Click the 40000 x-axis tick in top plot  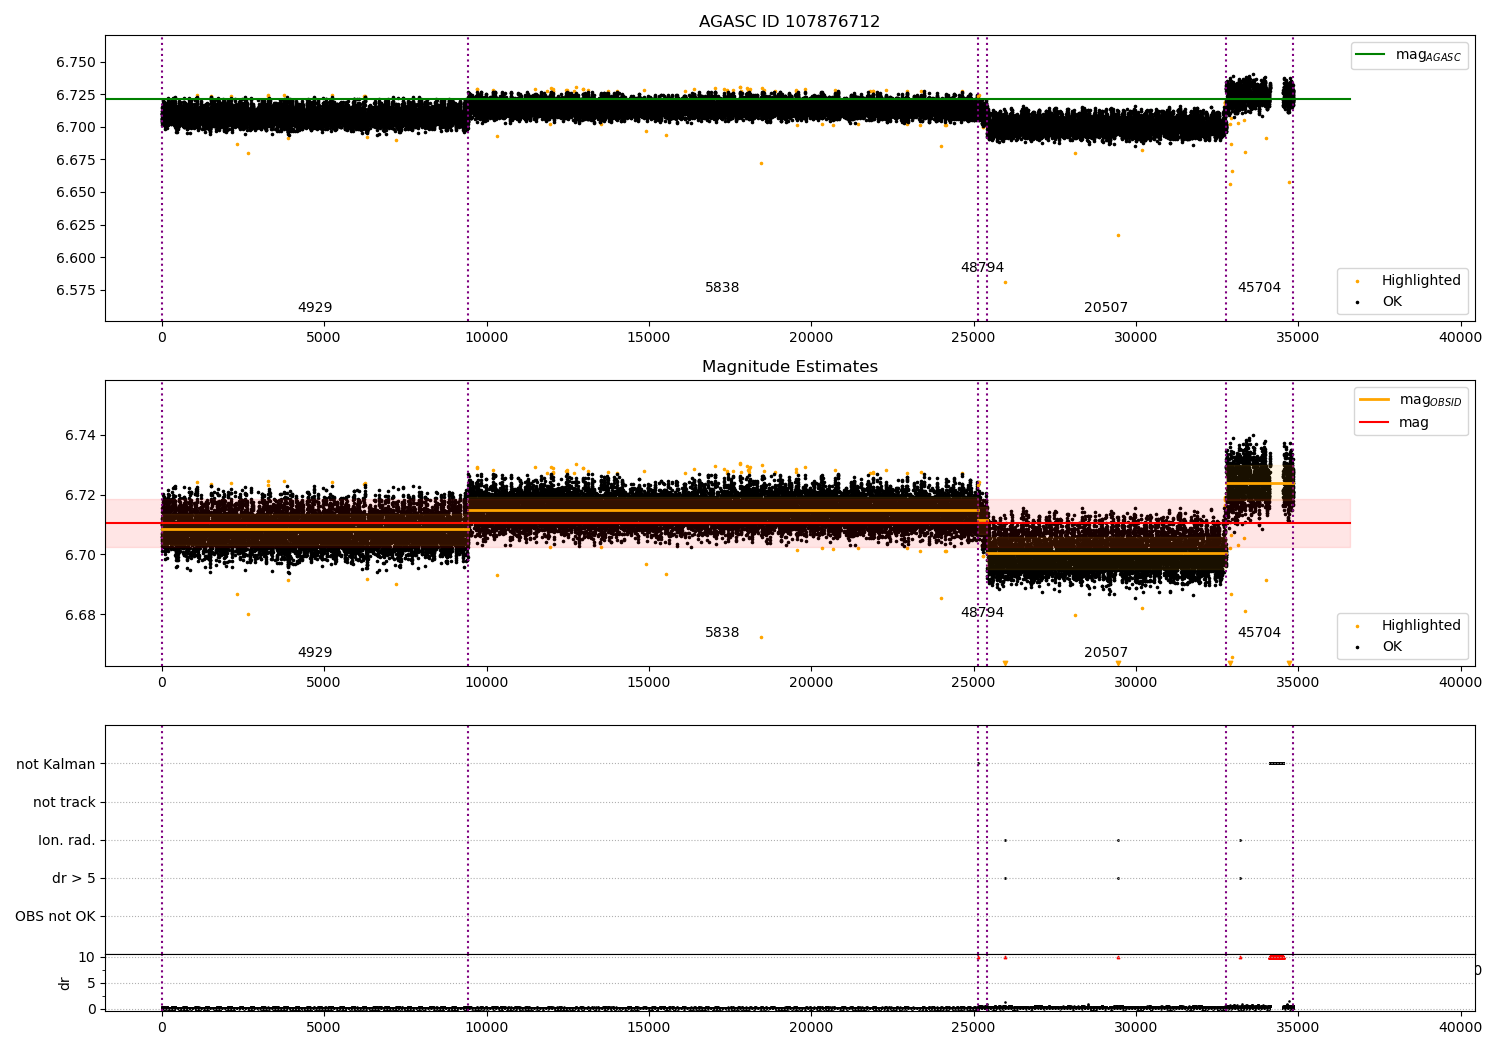[1460, 338]
